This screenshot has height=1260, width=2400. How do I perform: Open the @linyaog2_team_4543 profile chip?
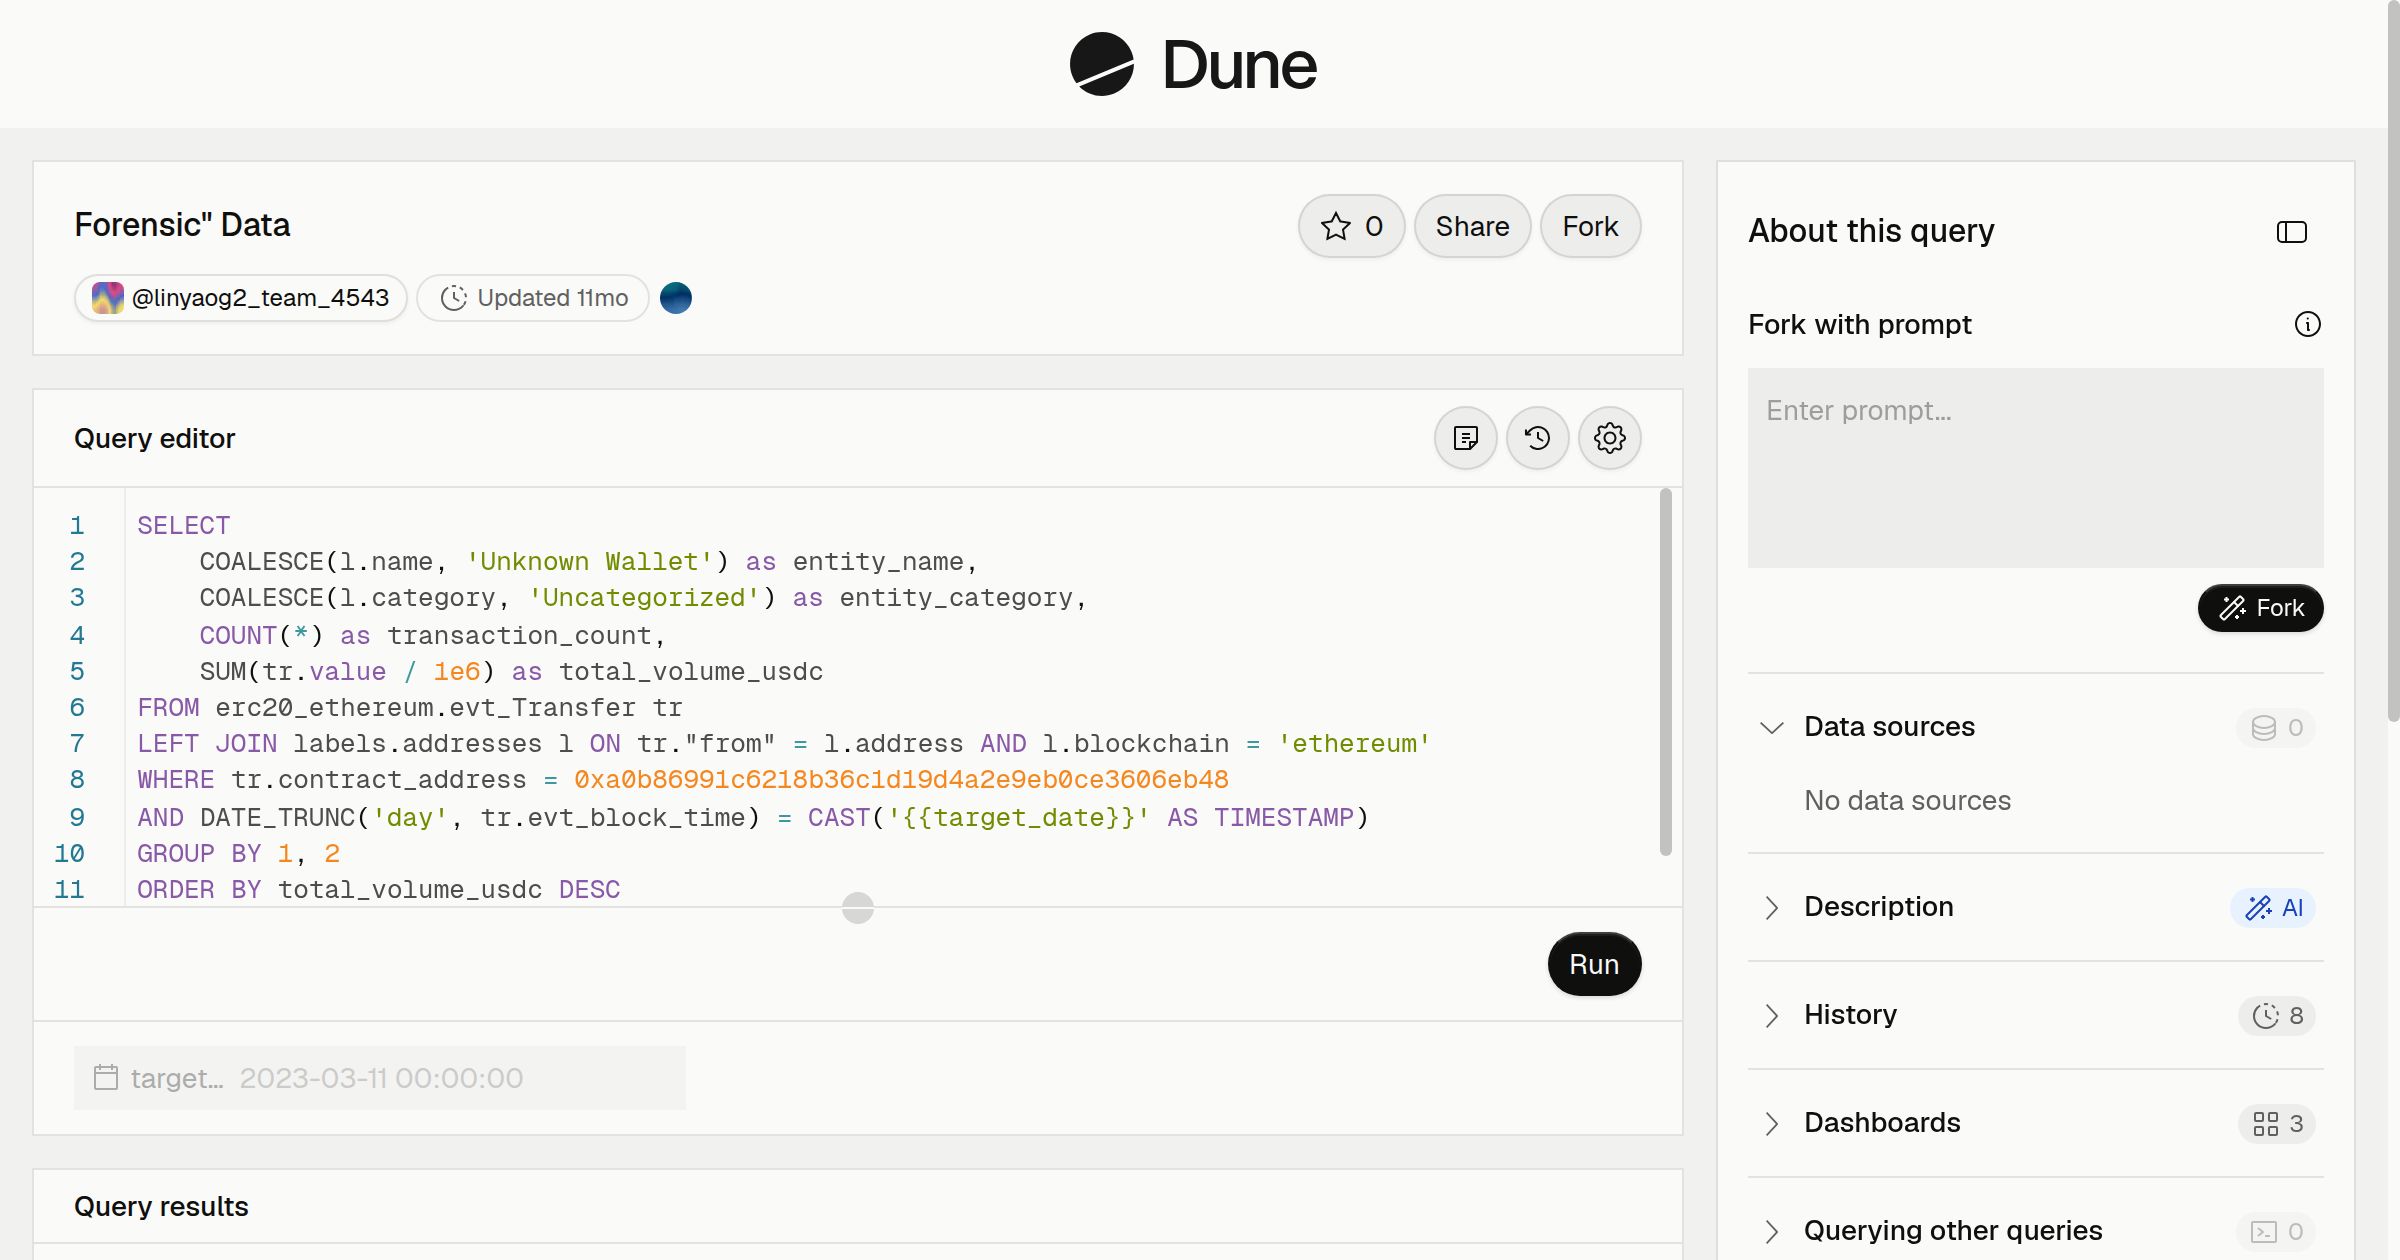click(x=240, y=298)
